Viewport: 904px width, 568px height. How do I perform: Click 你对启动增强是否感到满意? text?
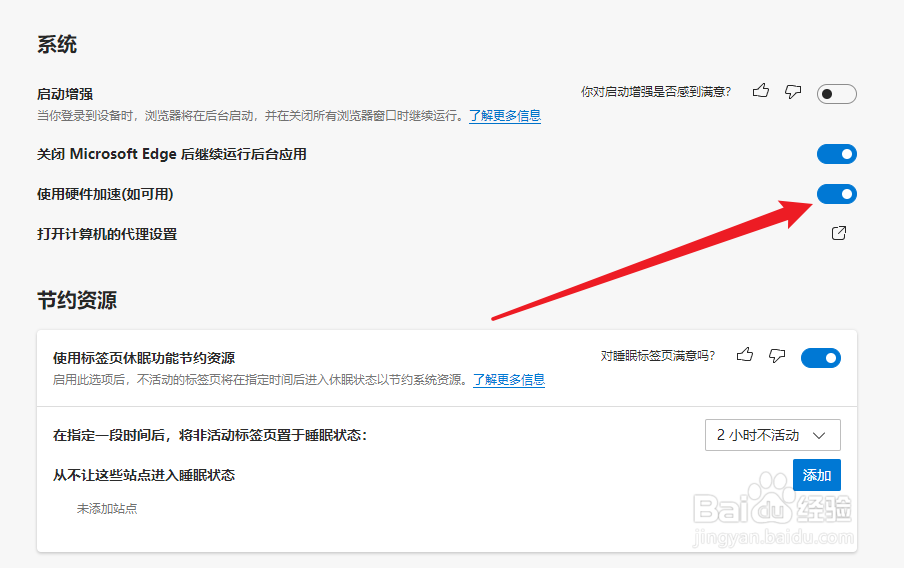656,92
